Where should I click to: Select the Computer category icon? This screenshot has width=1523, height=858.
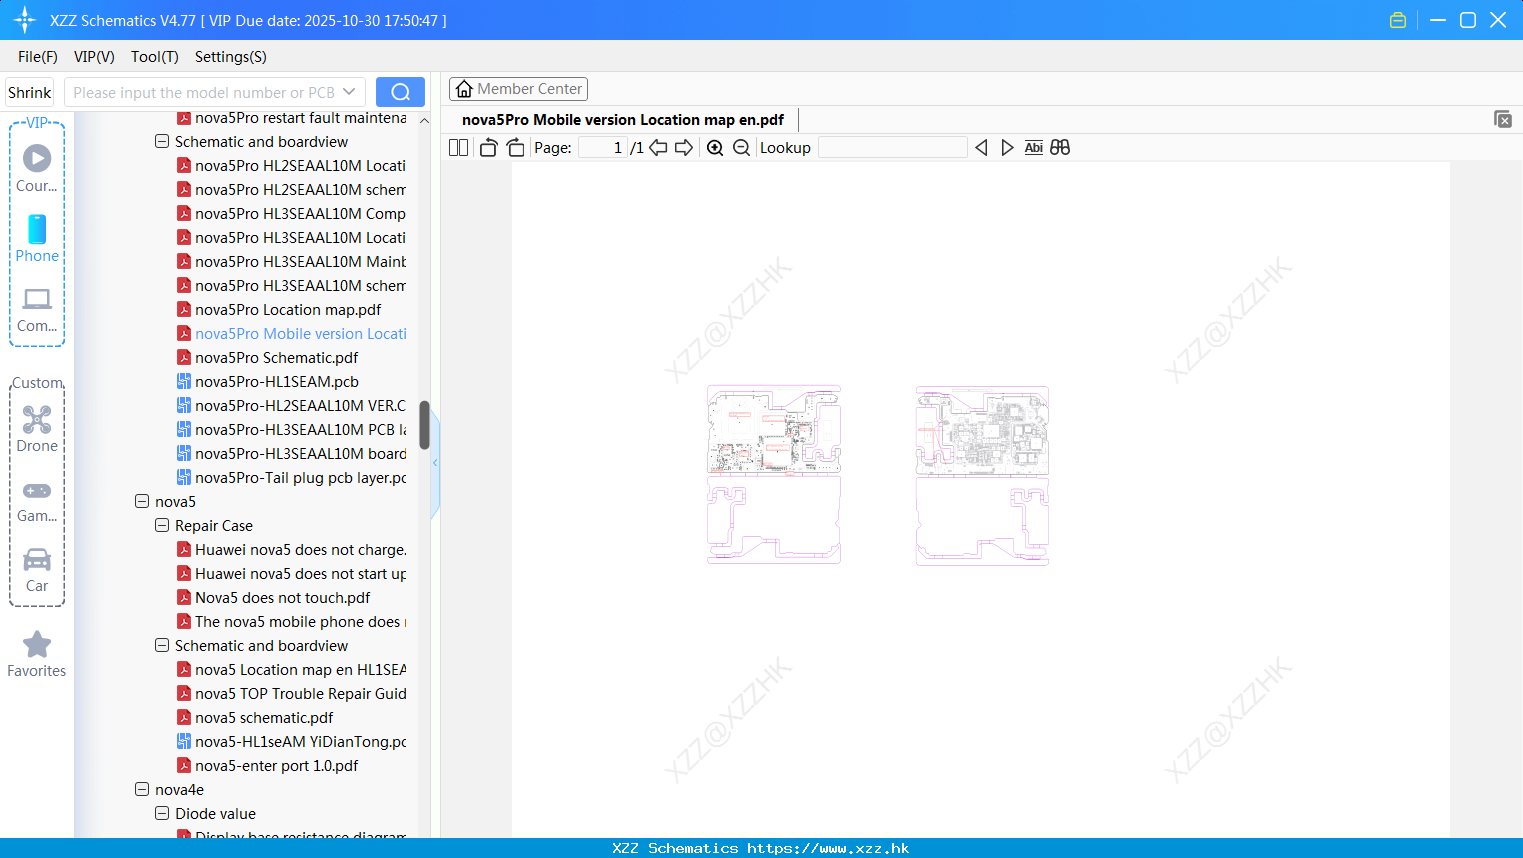37,310
